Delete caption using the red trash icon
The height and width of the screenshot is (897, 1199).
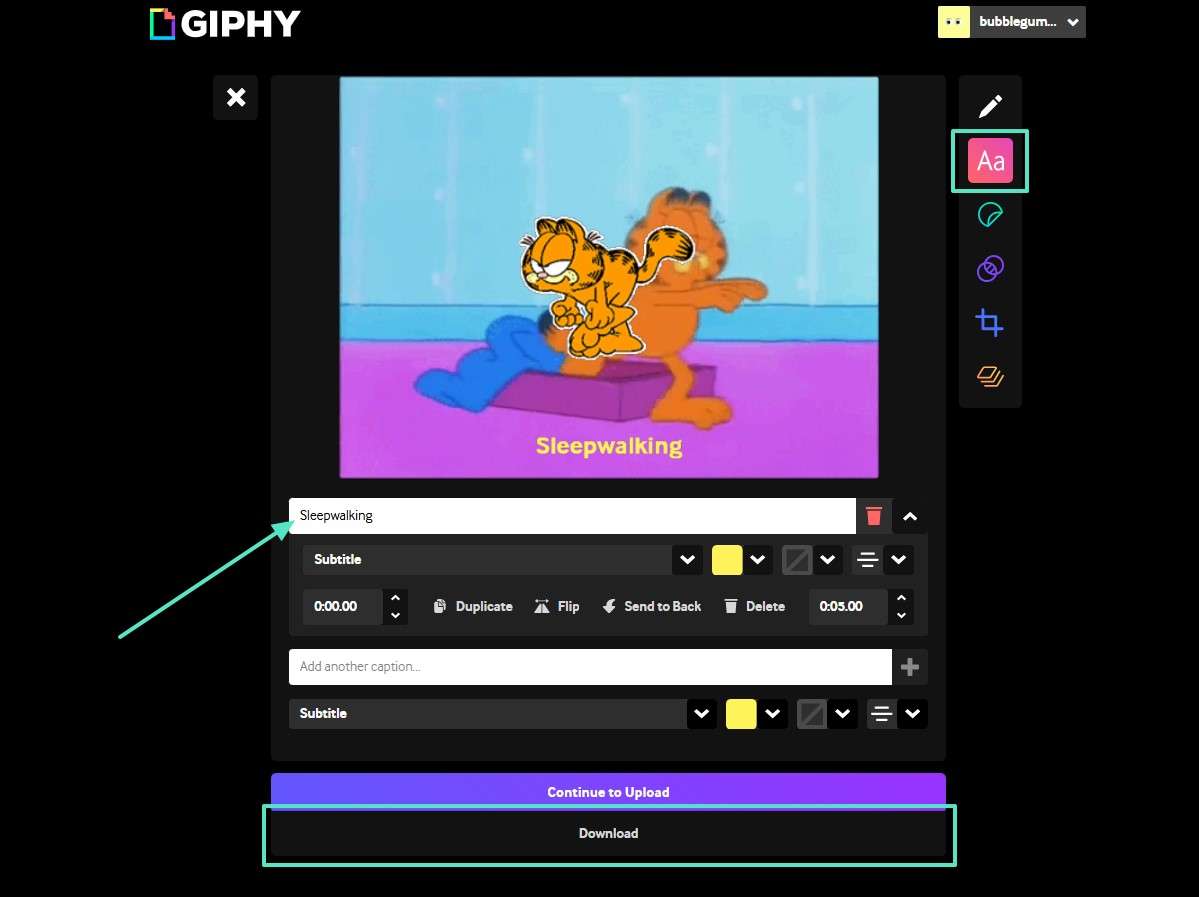(x=874, y=516)
